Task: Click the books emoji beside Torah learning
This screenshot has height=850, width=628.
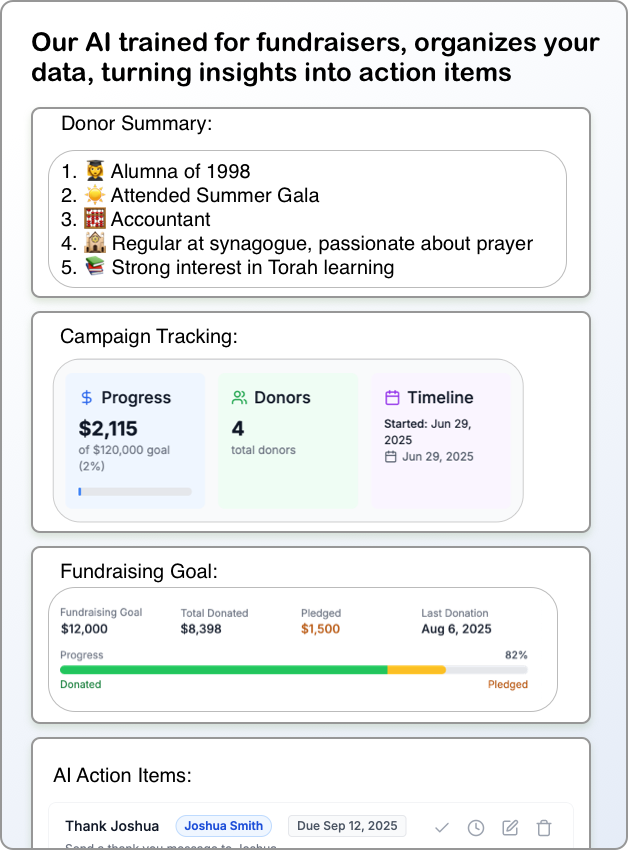Action: [x=95, y=267]
